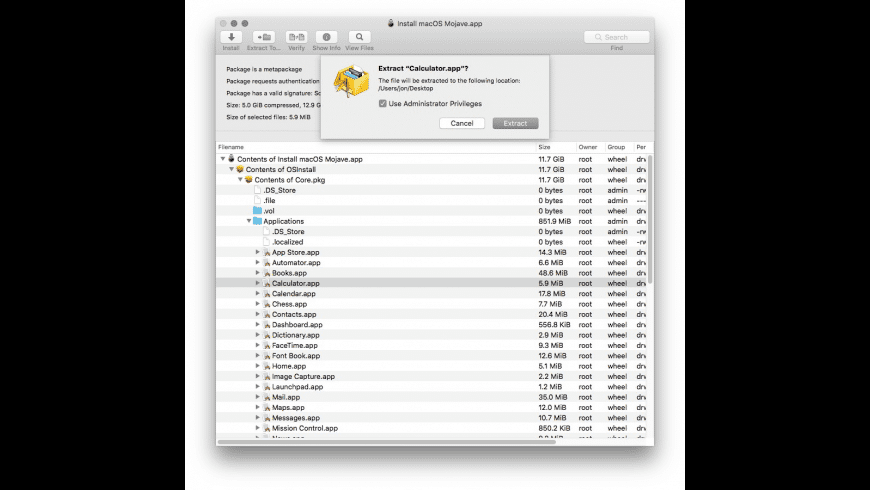Confirm with the Extract button
The image size is (870, 490).
click(515, 123)
